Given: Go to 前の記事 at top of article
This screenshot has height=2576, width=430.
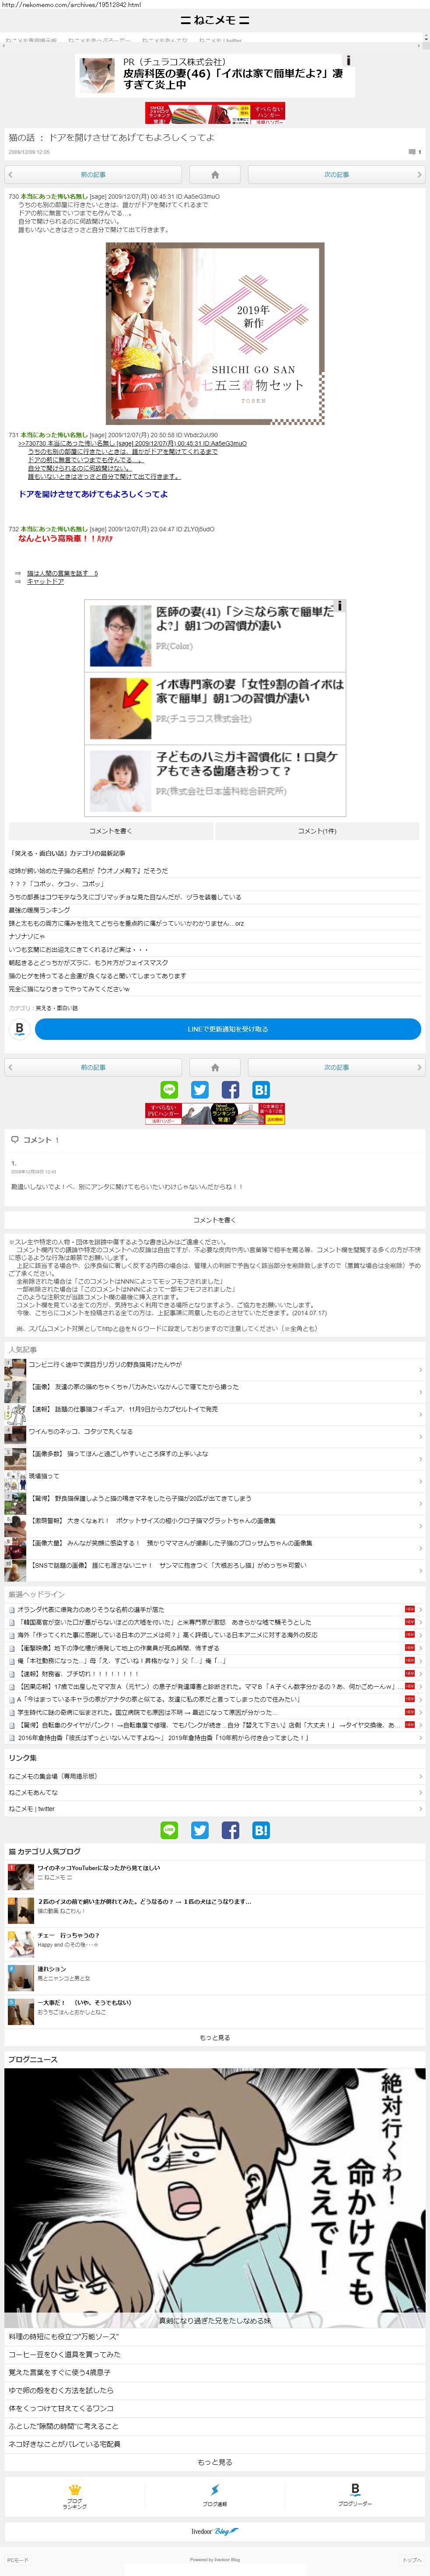Looking at the screenshot, I should tap(93, 175).
